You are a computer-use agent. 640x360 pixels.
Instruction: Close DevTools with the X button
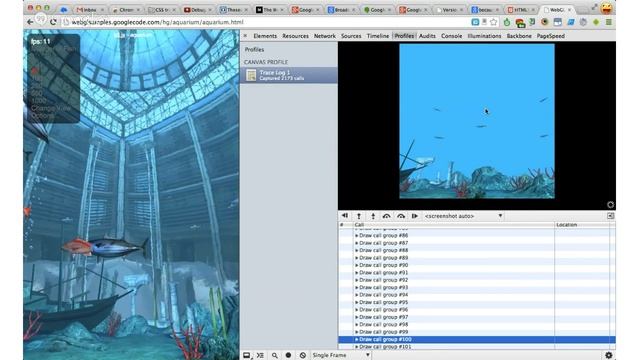(x=245, y=36)
